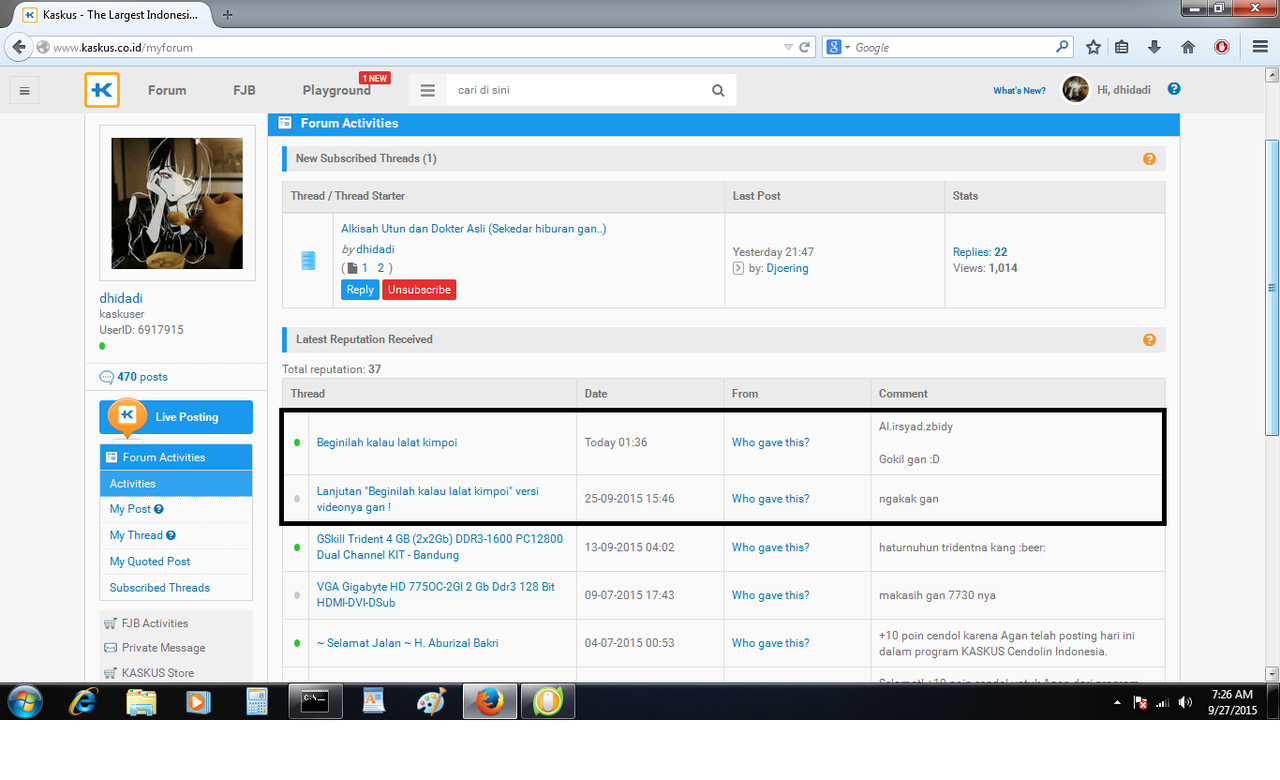Open the URL history dropdown arrow

788,47
